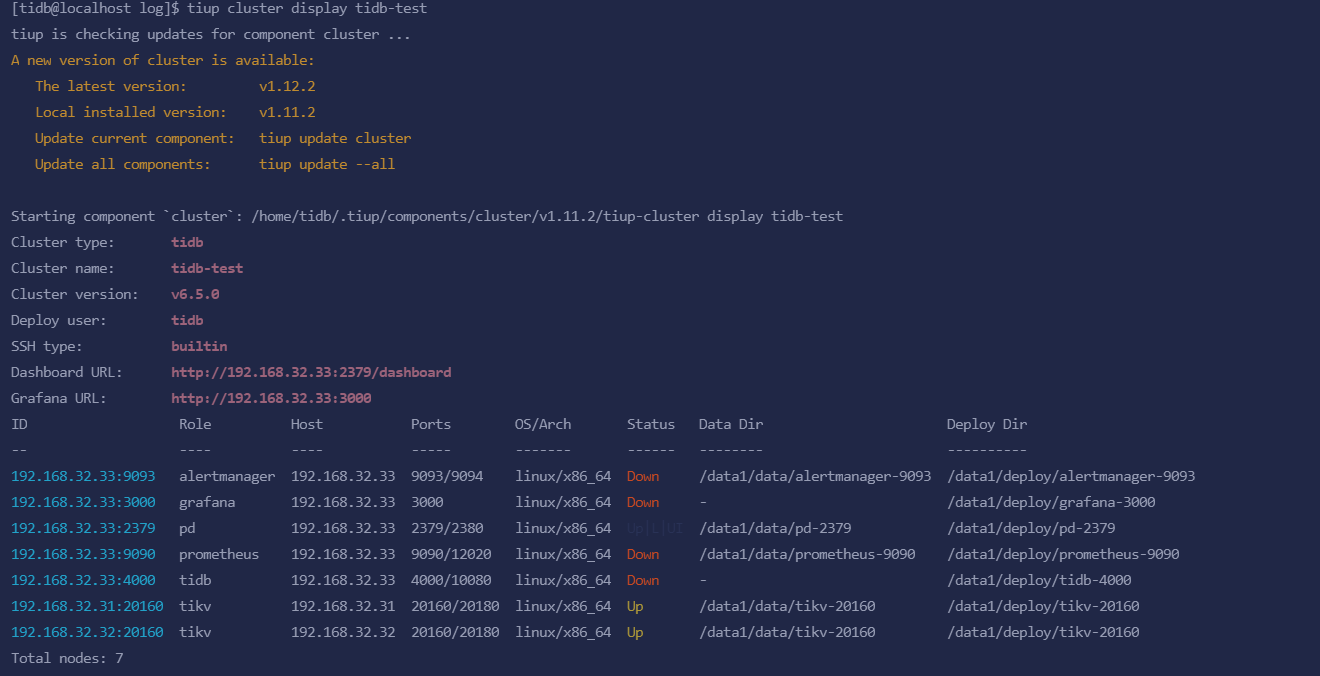Screen dimensions: 1320x676
Task: Click 'A new version of cluster is available' line
Action: click(x=163, y=60)
